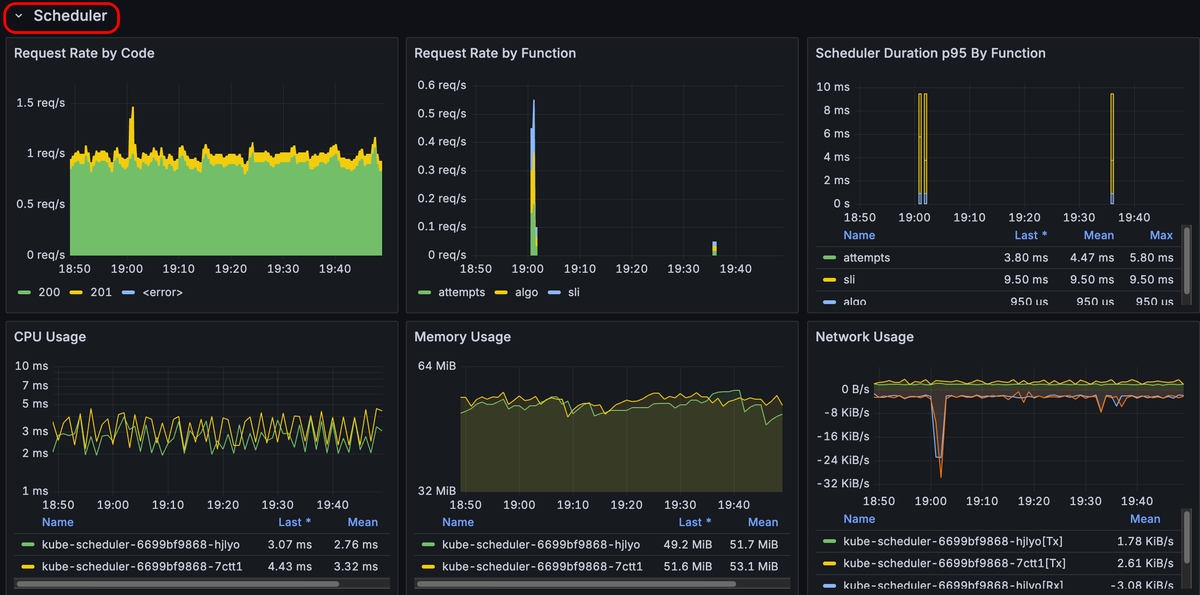Click the Scheduler row title
Screen dimensions: 1200x595
point(70,16)
